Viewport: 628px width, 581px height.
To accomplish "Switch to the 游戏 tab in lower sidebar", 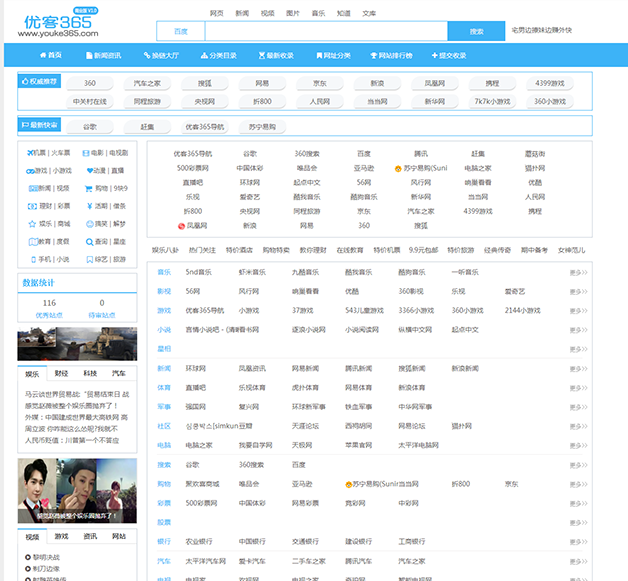I will (61, 536).
